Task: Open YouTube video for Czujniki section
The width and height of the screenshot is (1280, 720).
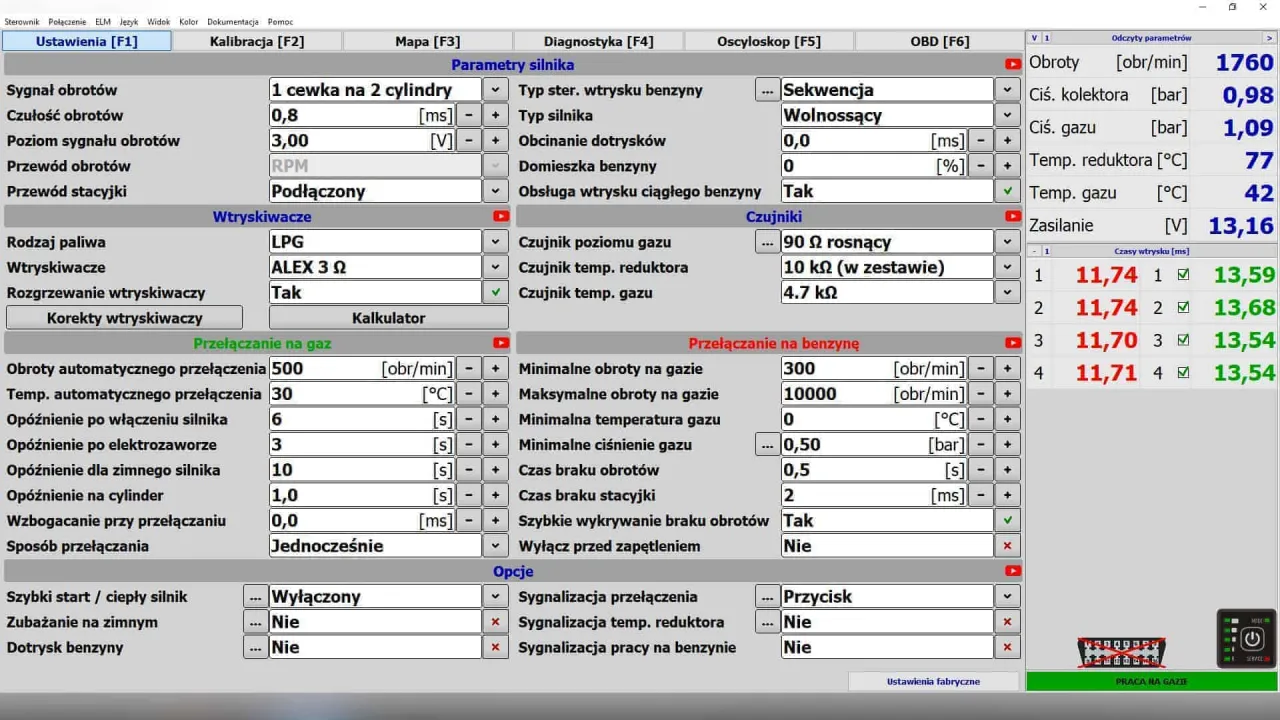Action: coord(1013,216)
